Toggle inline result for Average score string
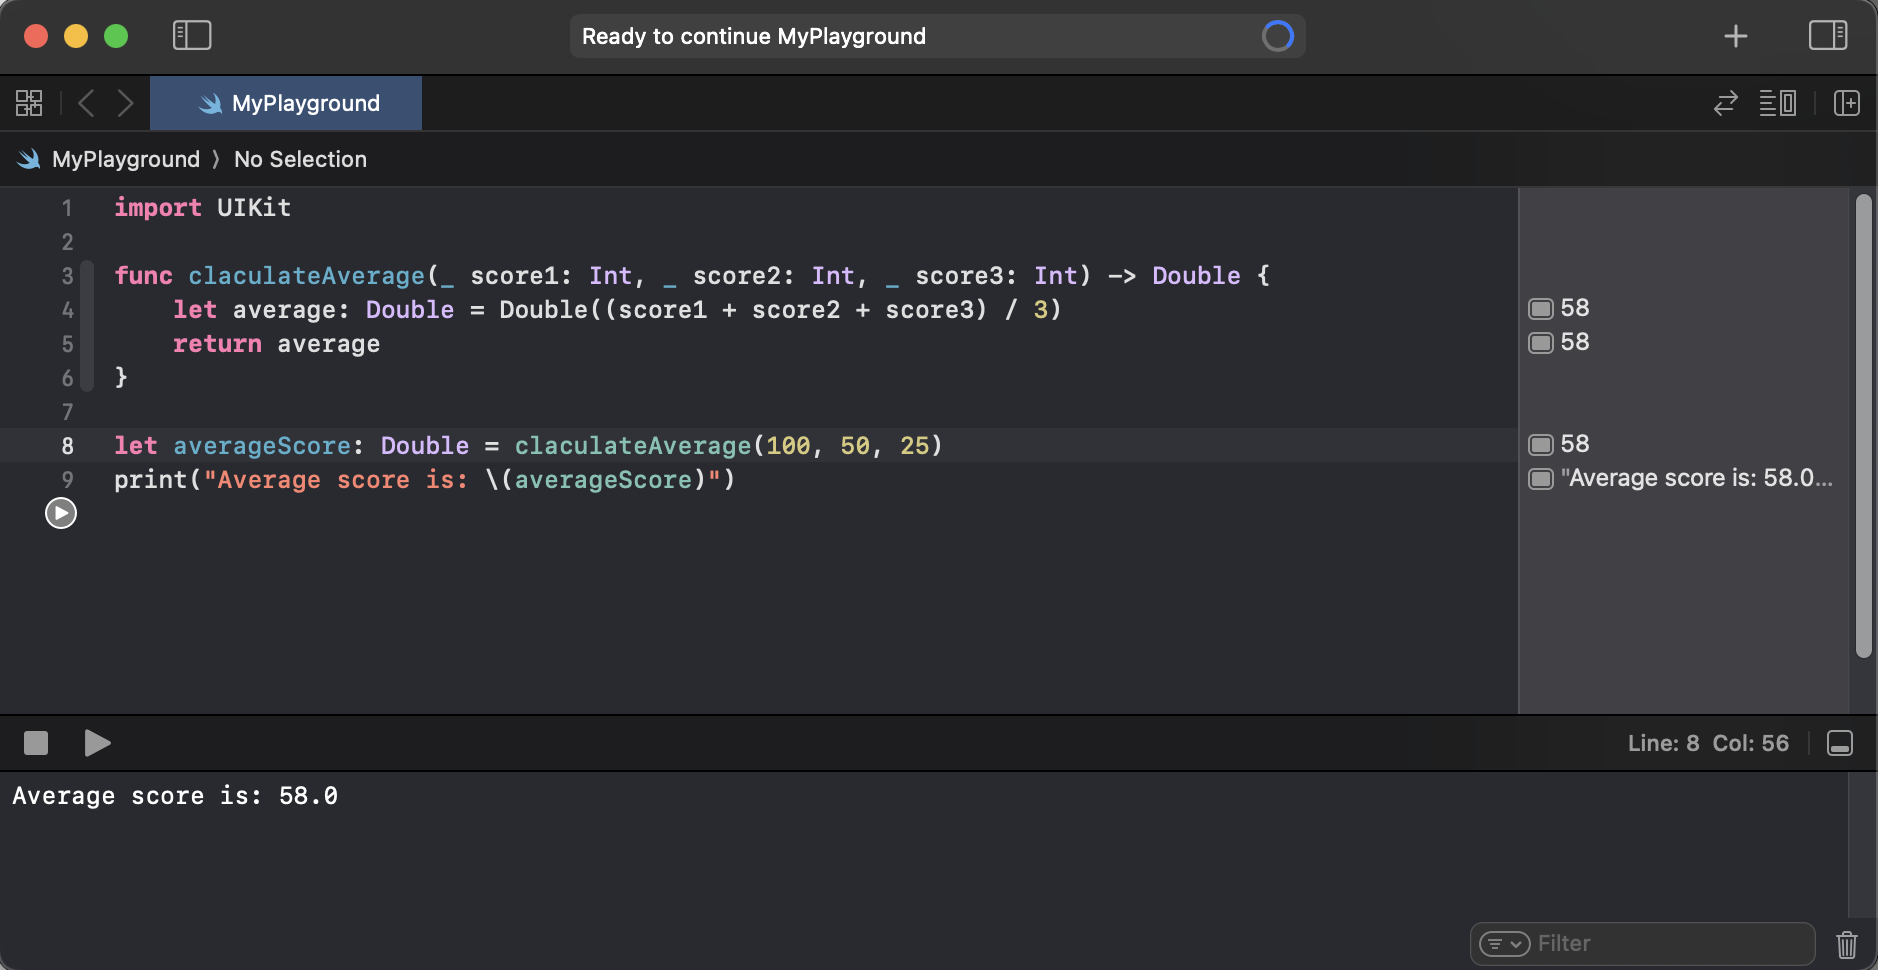Viewport: 1878px width, 970px height. coord(1541,478)
